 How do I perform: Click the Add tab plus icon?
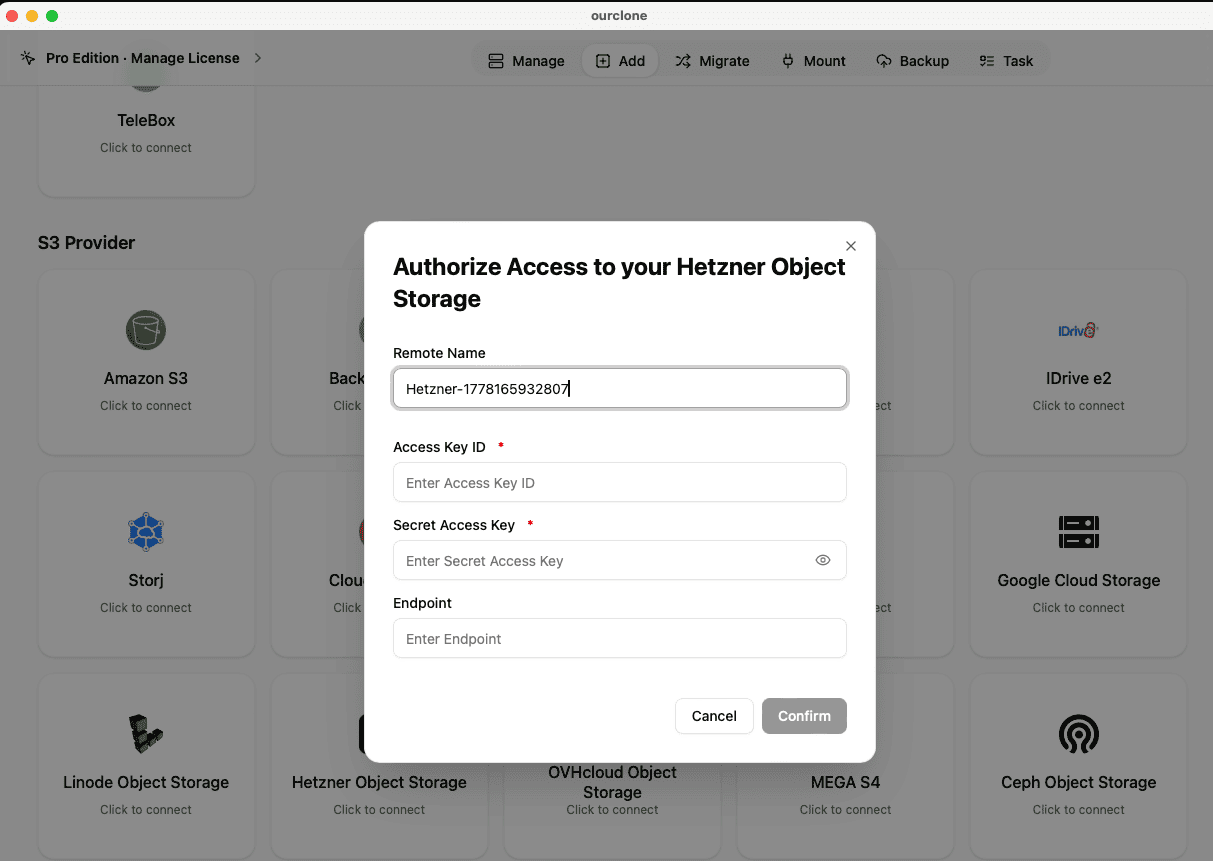pos(603,61)
